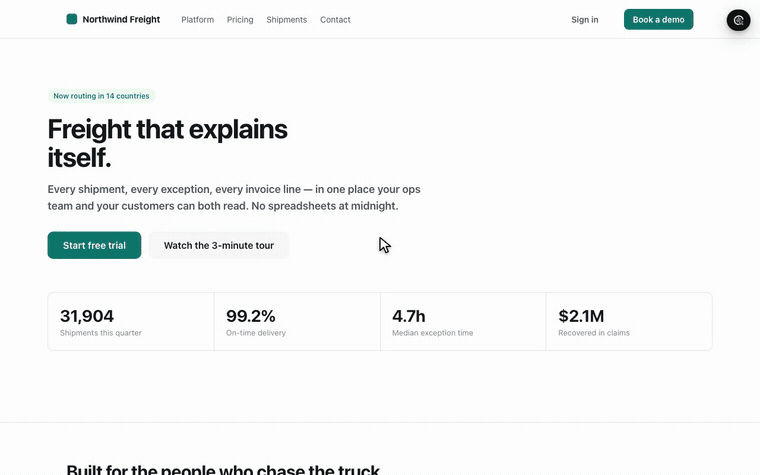Click the 'Freight that explains itself.' headline
This screenshot has height=475, width=760.
coord(168,143)
